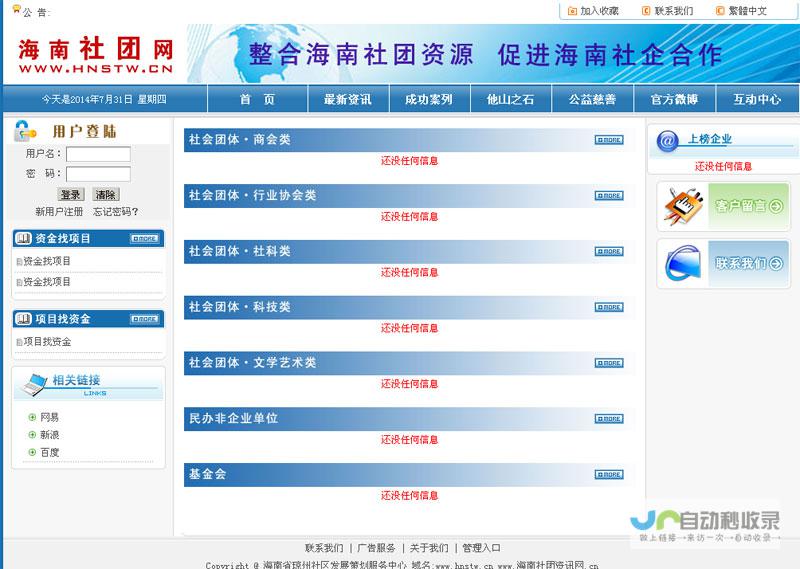Click the notepad icon beside 客户留言
Viewport: 800px width, 569px height.
click(684, 207)
